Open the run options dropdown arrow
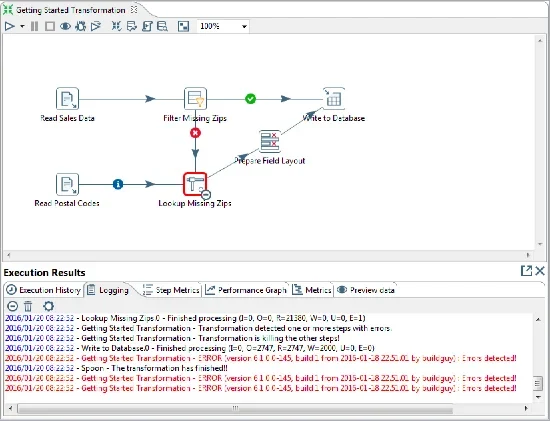 pos(22,26)
